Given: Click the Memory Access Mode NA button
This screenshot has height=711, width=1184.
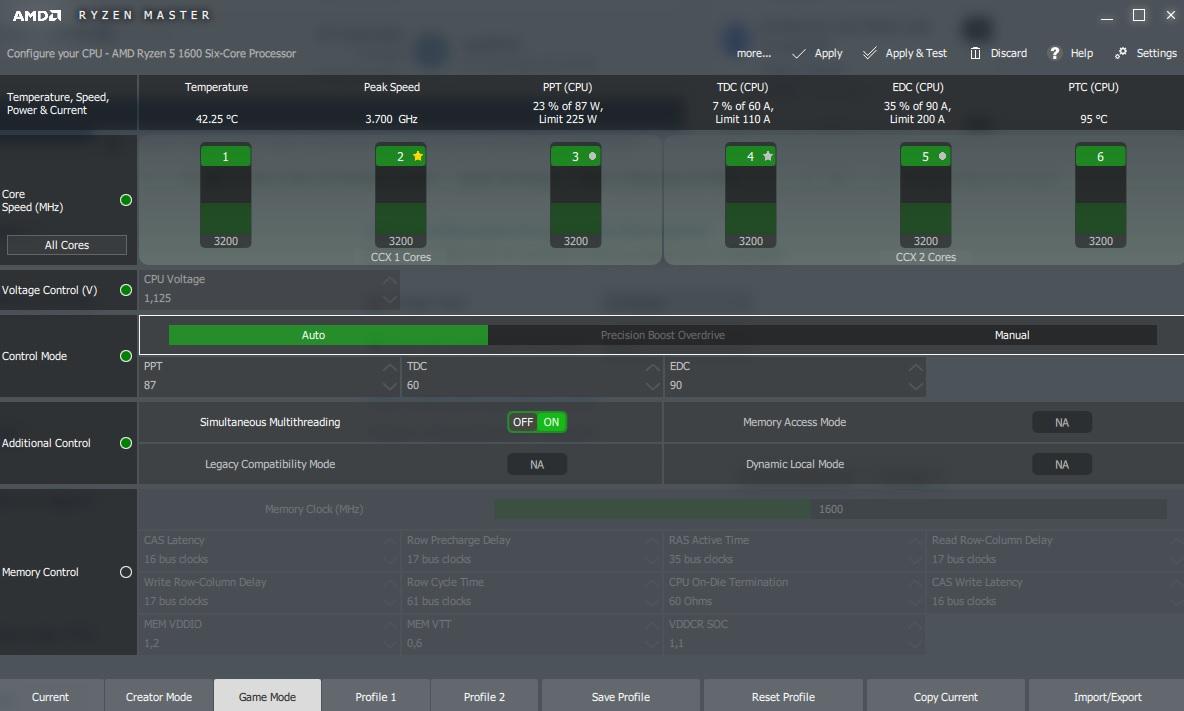Looking at the screenshot, I should tap(1062, 423).
